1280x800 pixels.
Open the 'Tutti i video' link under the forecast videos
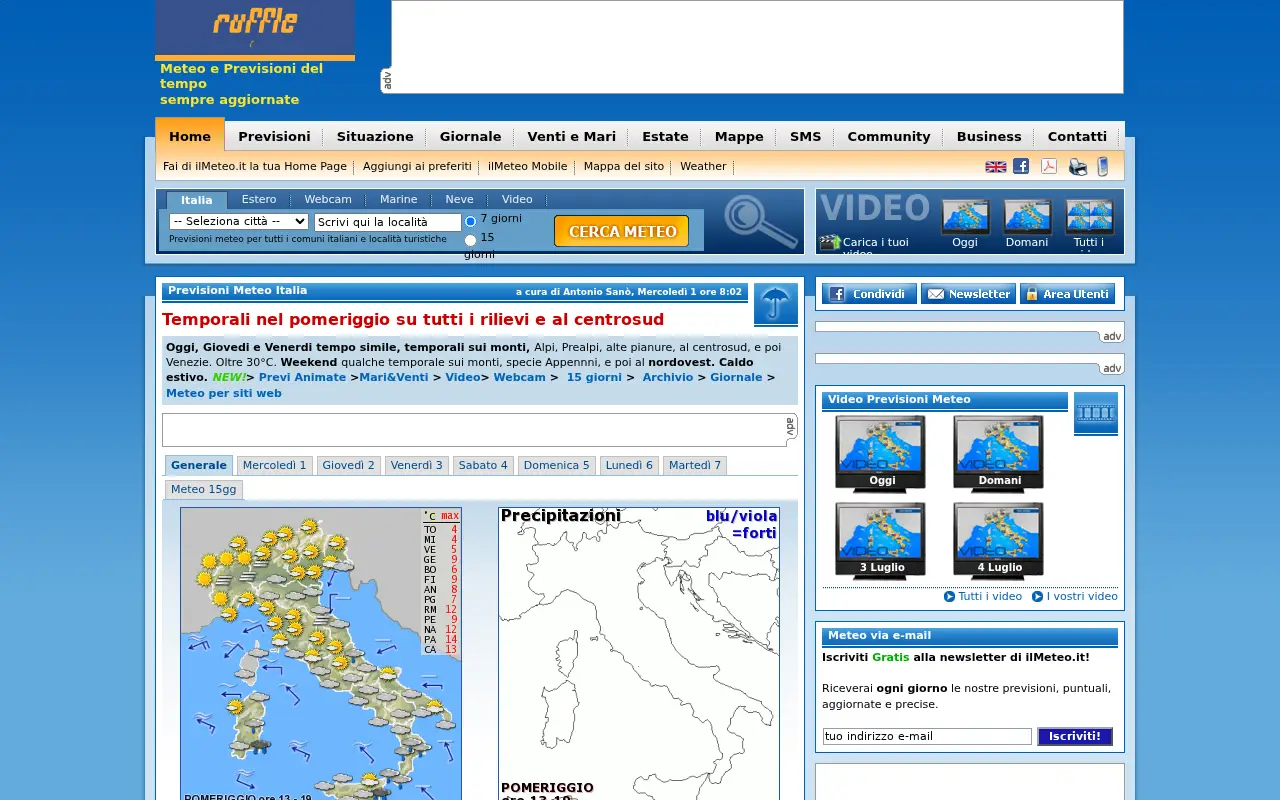click(990, 597)
